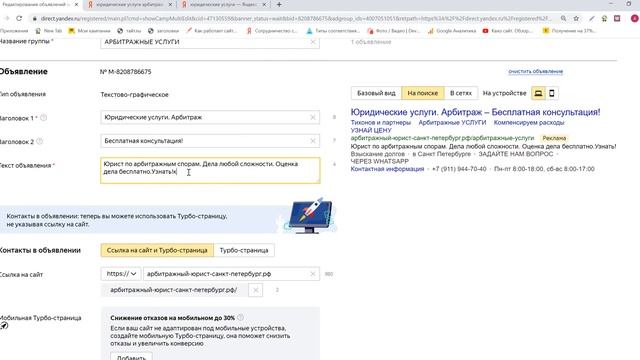Click the zoom magnifier icon in the address bar

pyautogui.click(x=563, y=18)
